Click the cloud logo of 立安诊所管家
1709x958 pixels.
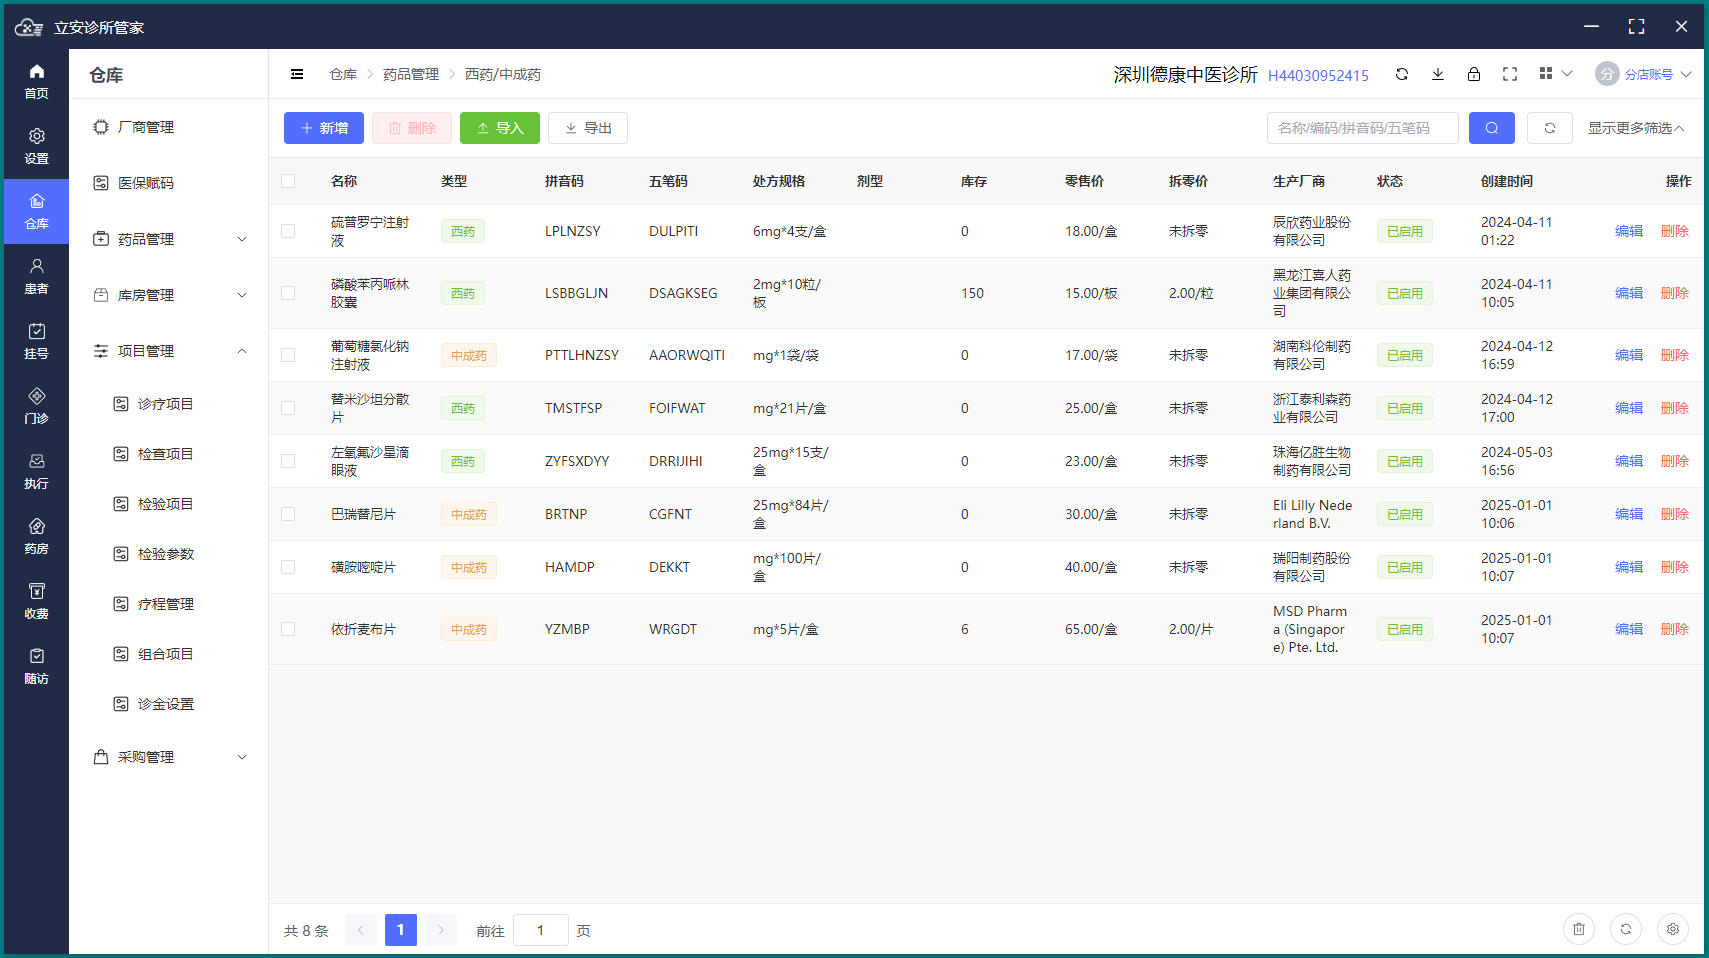29,27
